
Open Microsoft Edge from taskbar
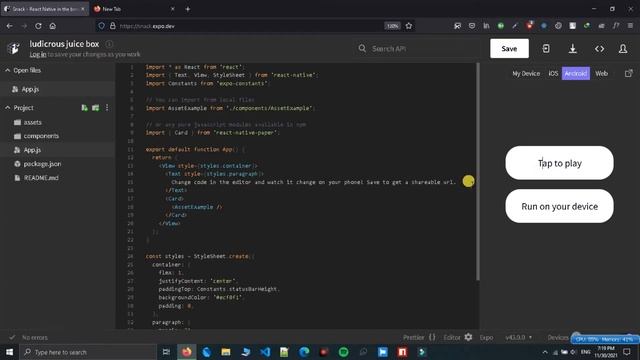[x=304, y=352]
